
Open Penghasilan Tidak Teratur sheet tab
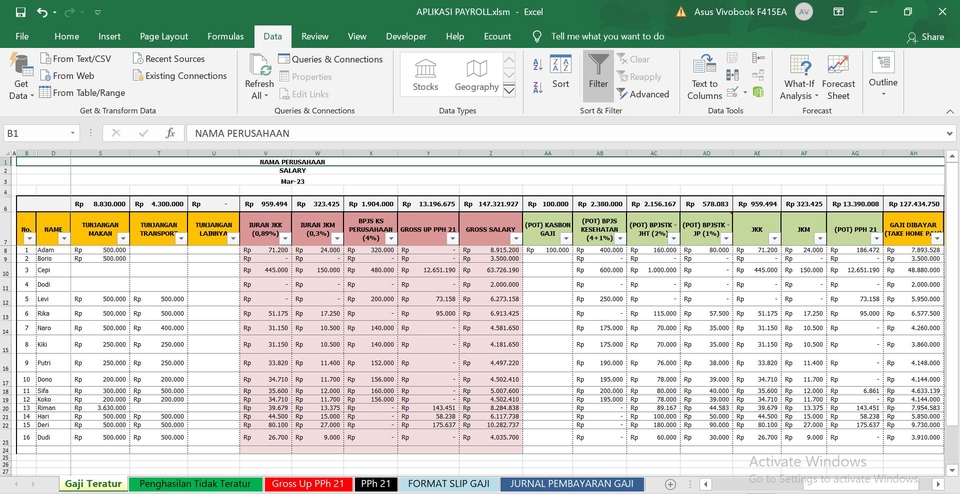tap(195, 484)
